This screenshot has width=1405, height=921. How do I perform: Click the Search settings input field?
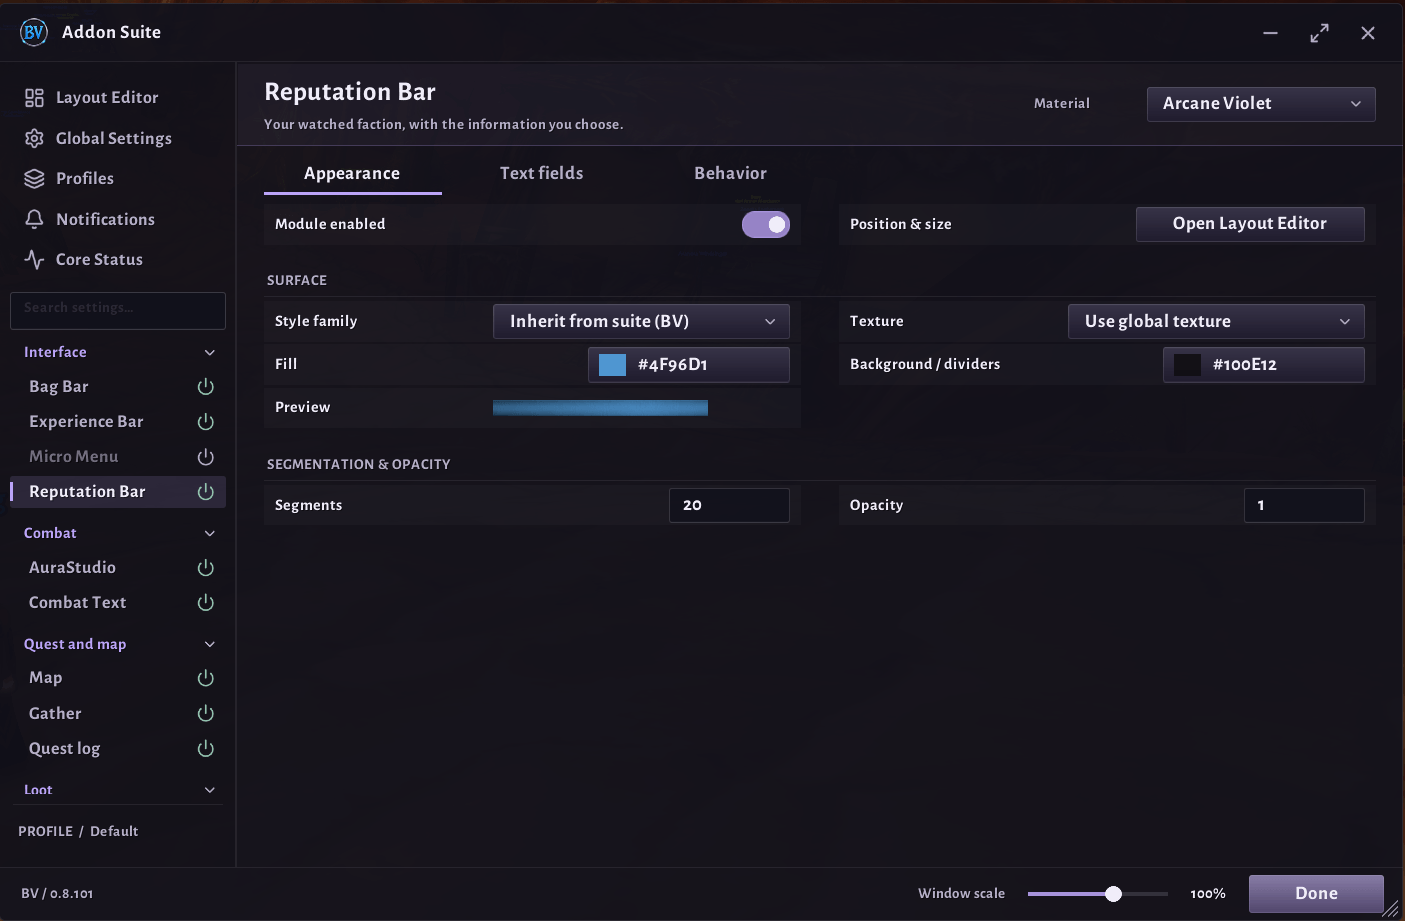(x=118, y=310)
